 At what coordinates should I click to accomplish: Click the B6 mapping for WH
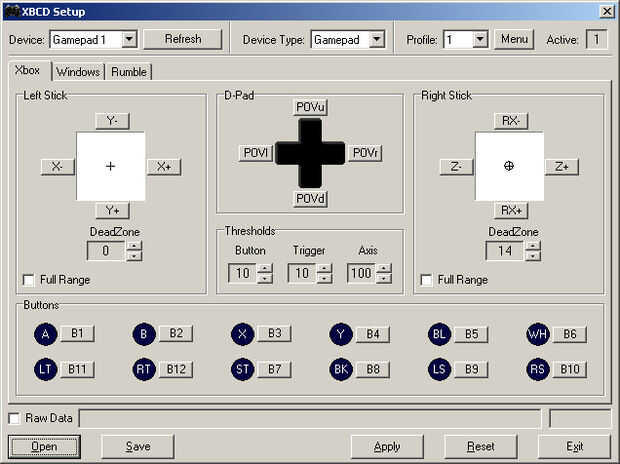pyautogui.click(x=570, y=335)
